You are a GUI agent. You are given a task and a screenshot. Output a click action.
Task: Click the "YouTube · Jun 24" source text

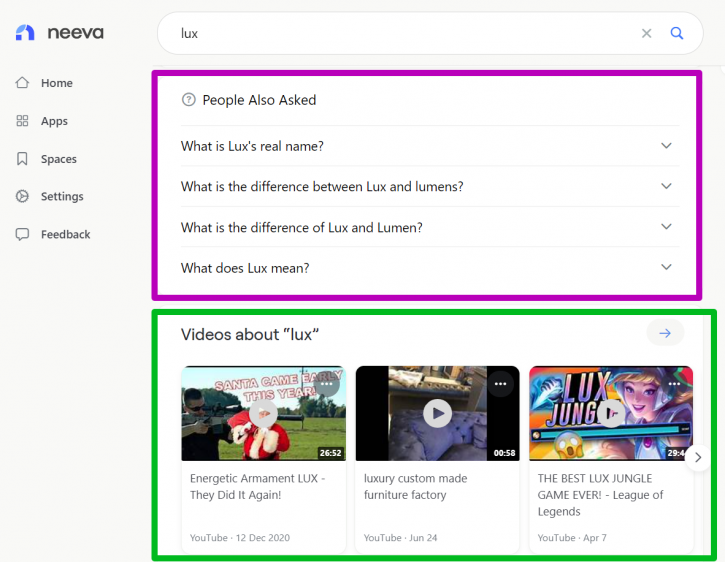(400, 538)
